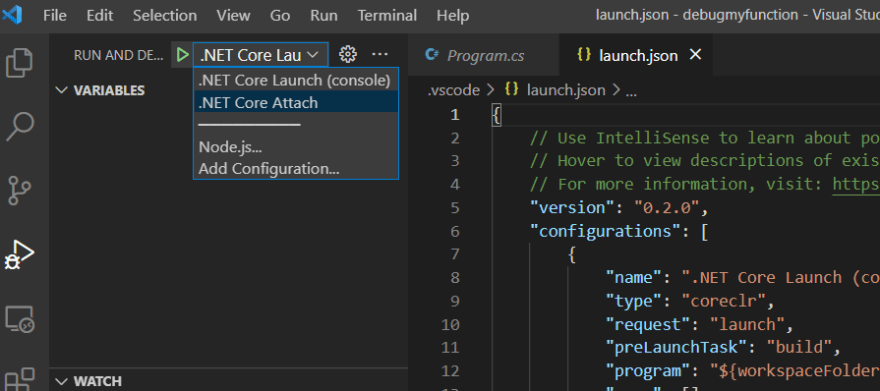Open the Edit menu
Image resolution: width=880 pixels, height=391 pixels.
click(100, 15)
